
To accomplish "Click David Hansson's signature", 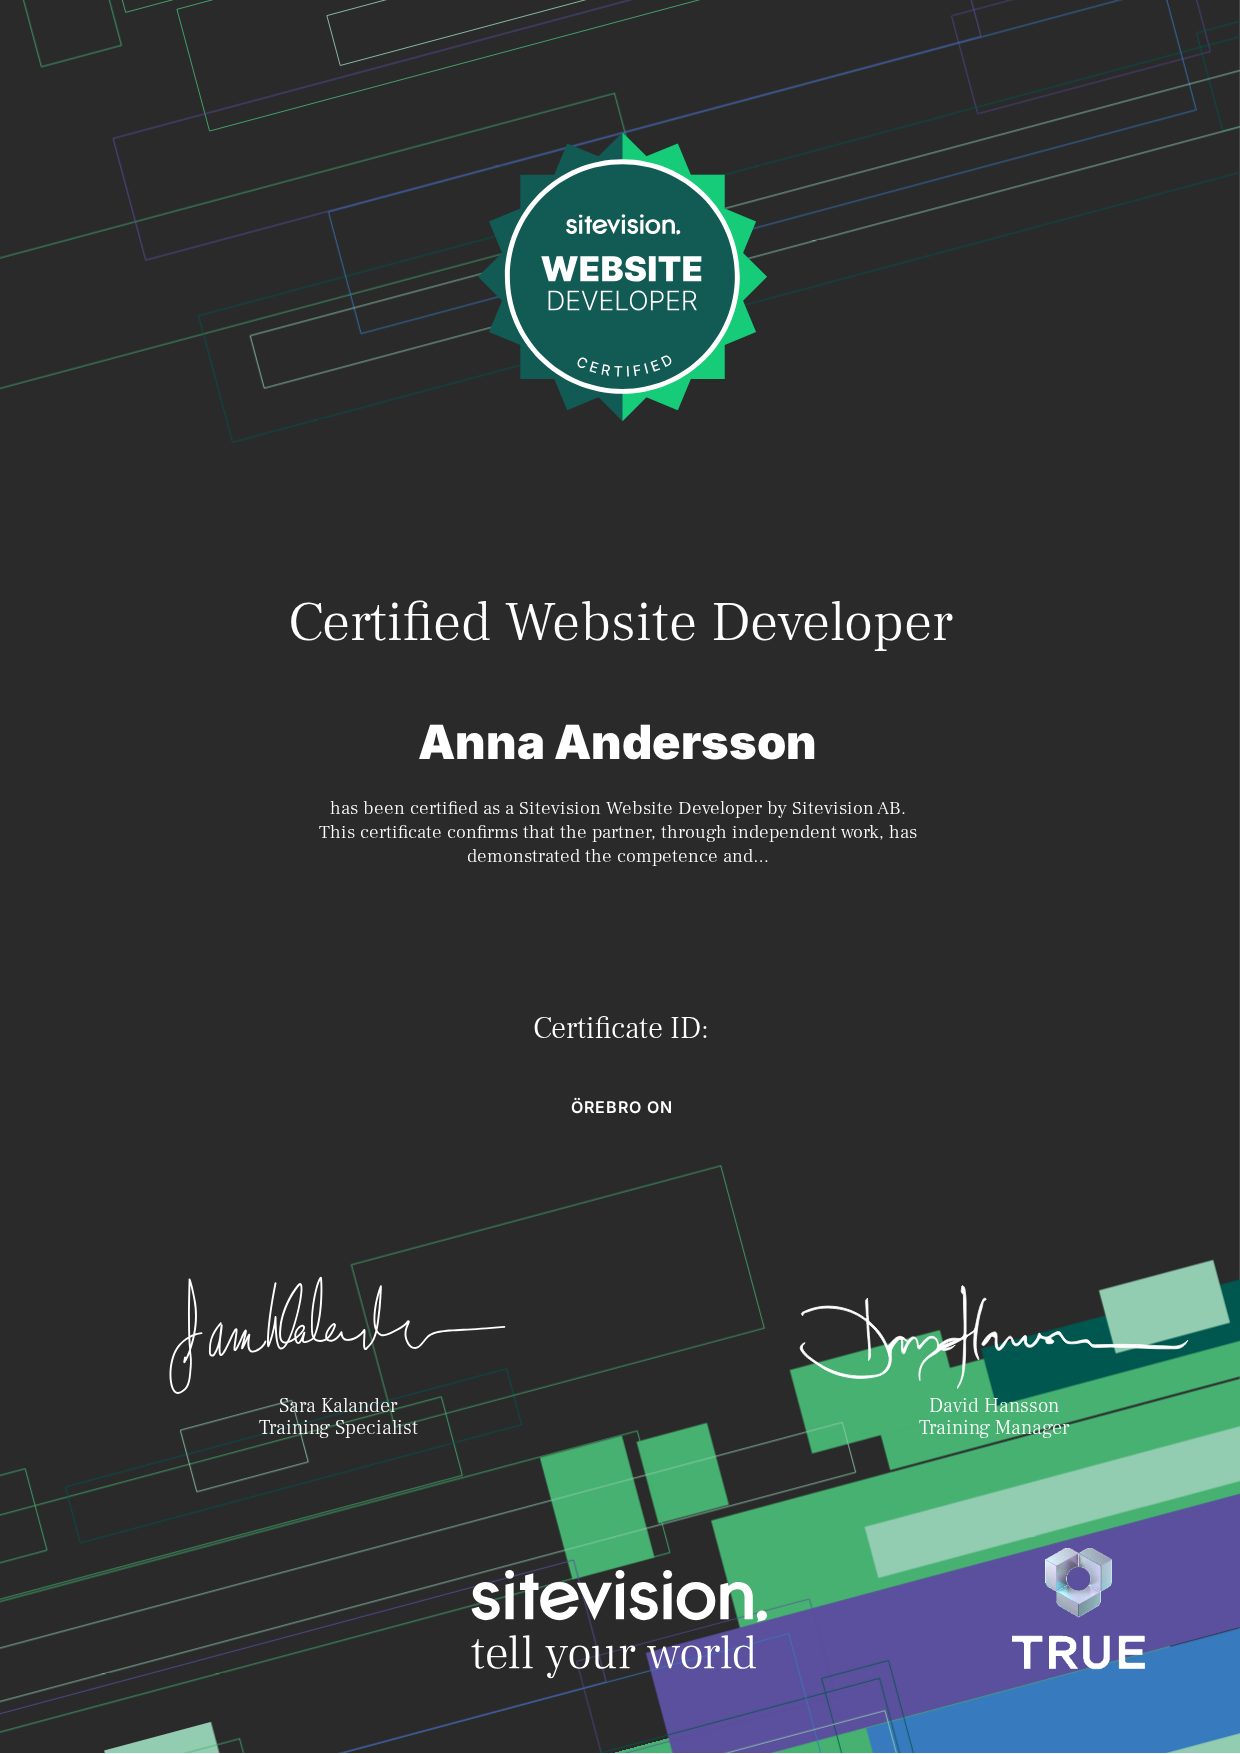I will 992,1335.
